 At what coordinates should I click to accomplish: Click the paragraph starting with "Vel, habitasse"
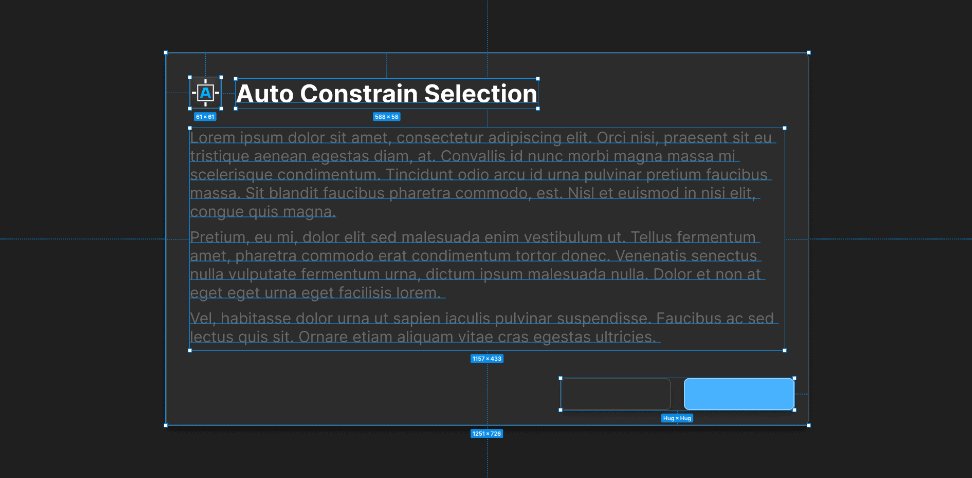pos(482,327)
